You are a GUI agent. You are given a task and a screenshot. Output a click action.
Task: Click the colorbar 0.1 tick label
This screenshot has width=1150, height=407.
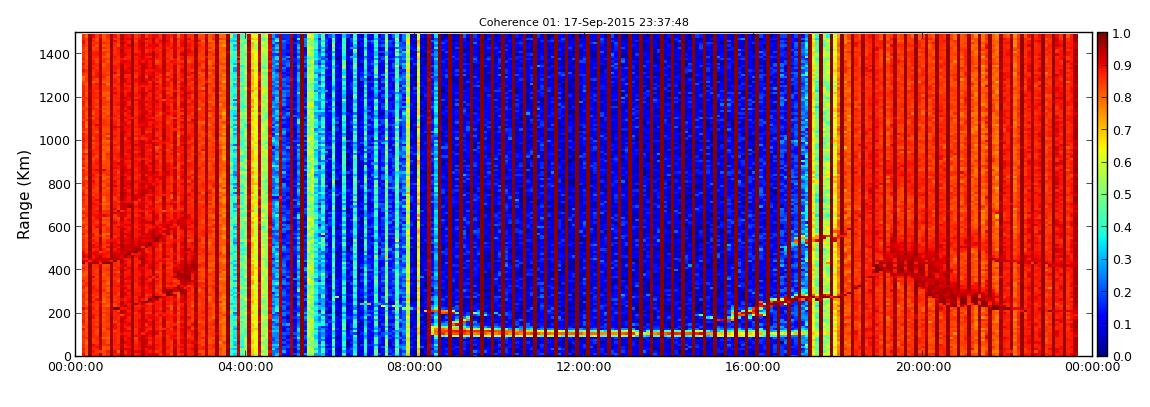tap(1122, 324)
